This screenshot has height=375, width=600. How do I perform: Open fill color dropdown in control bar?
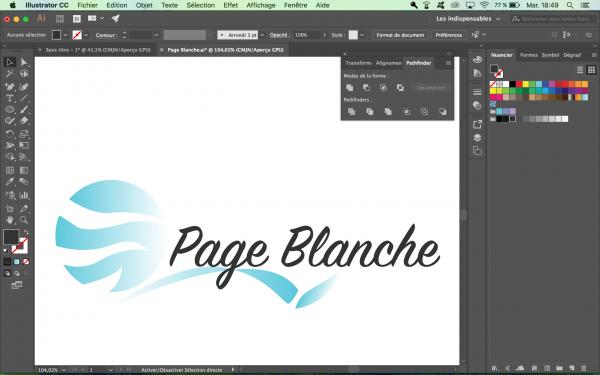pyautogui.click(x=65, y=35)
